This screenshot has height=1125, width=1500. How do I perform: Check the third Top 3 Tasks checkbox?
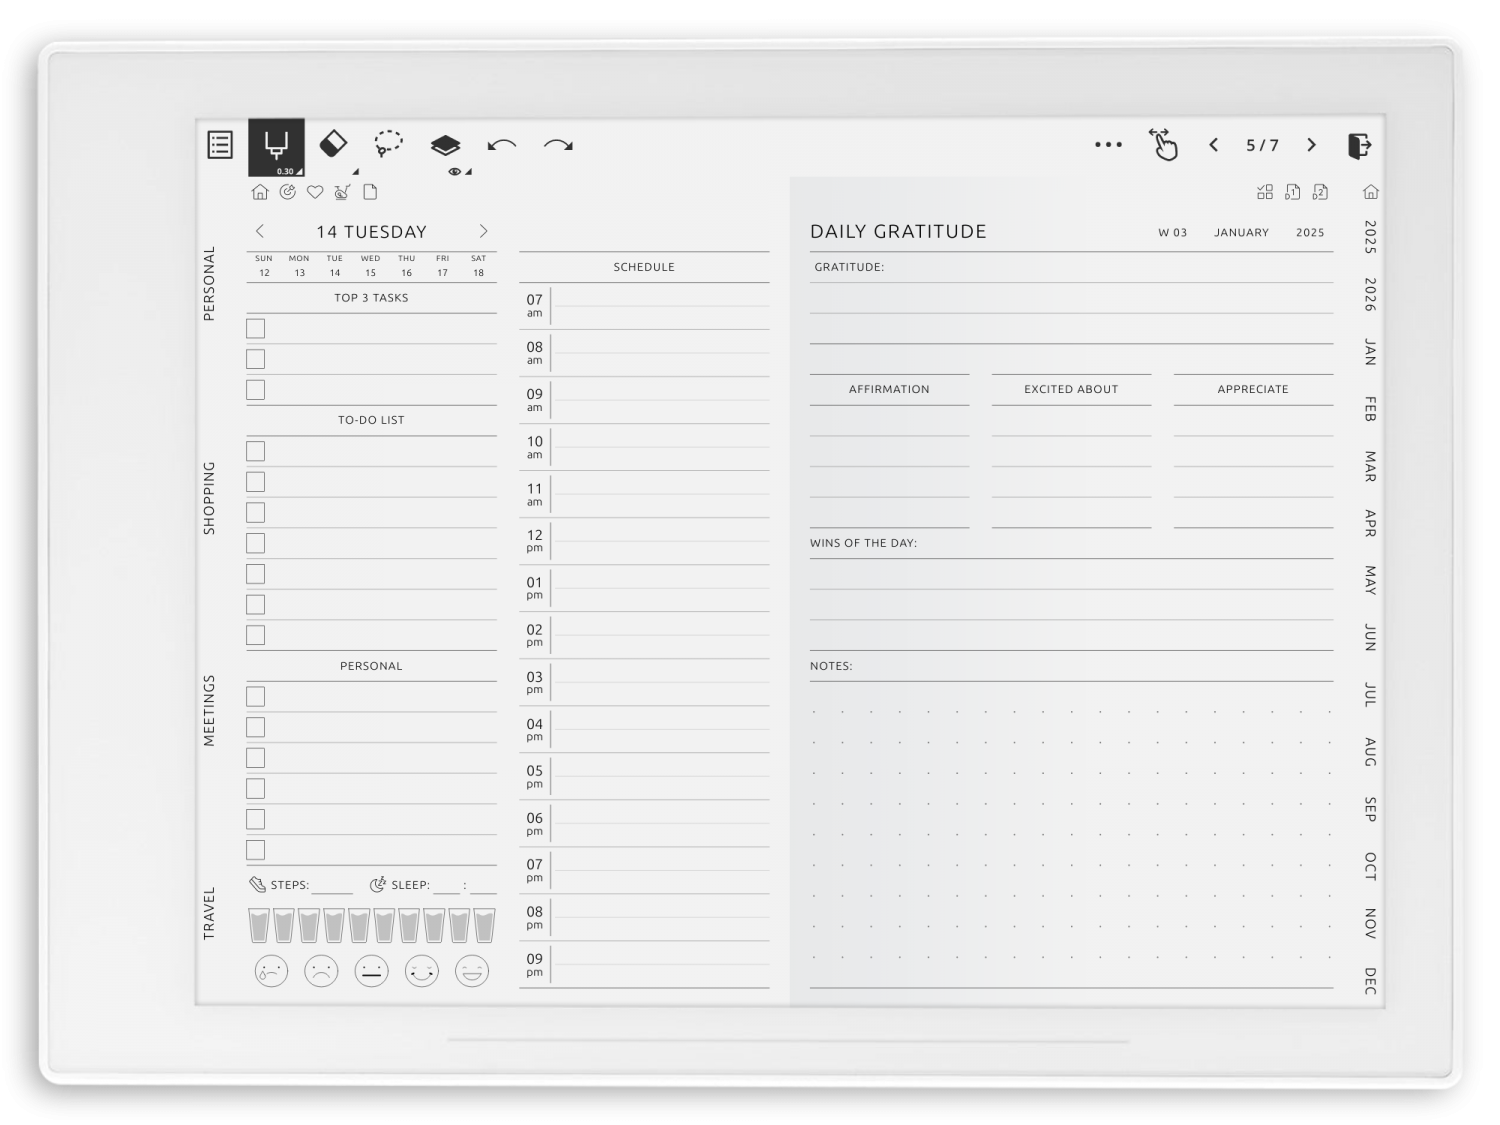click(x=256, y=390)
